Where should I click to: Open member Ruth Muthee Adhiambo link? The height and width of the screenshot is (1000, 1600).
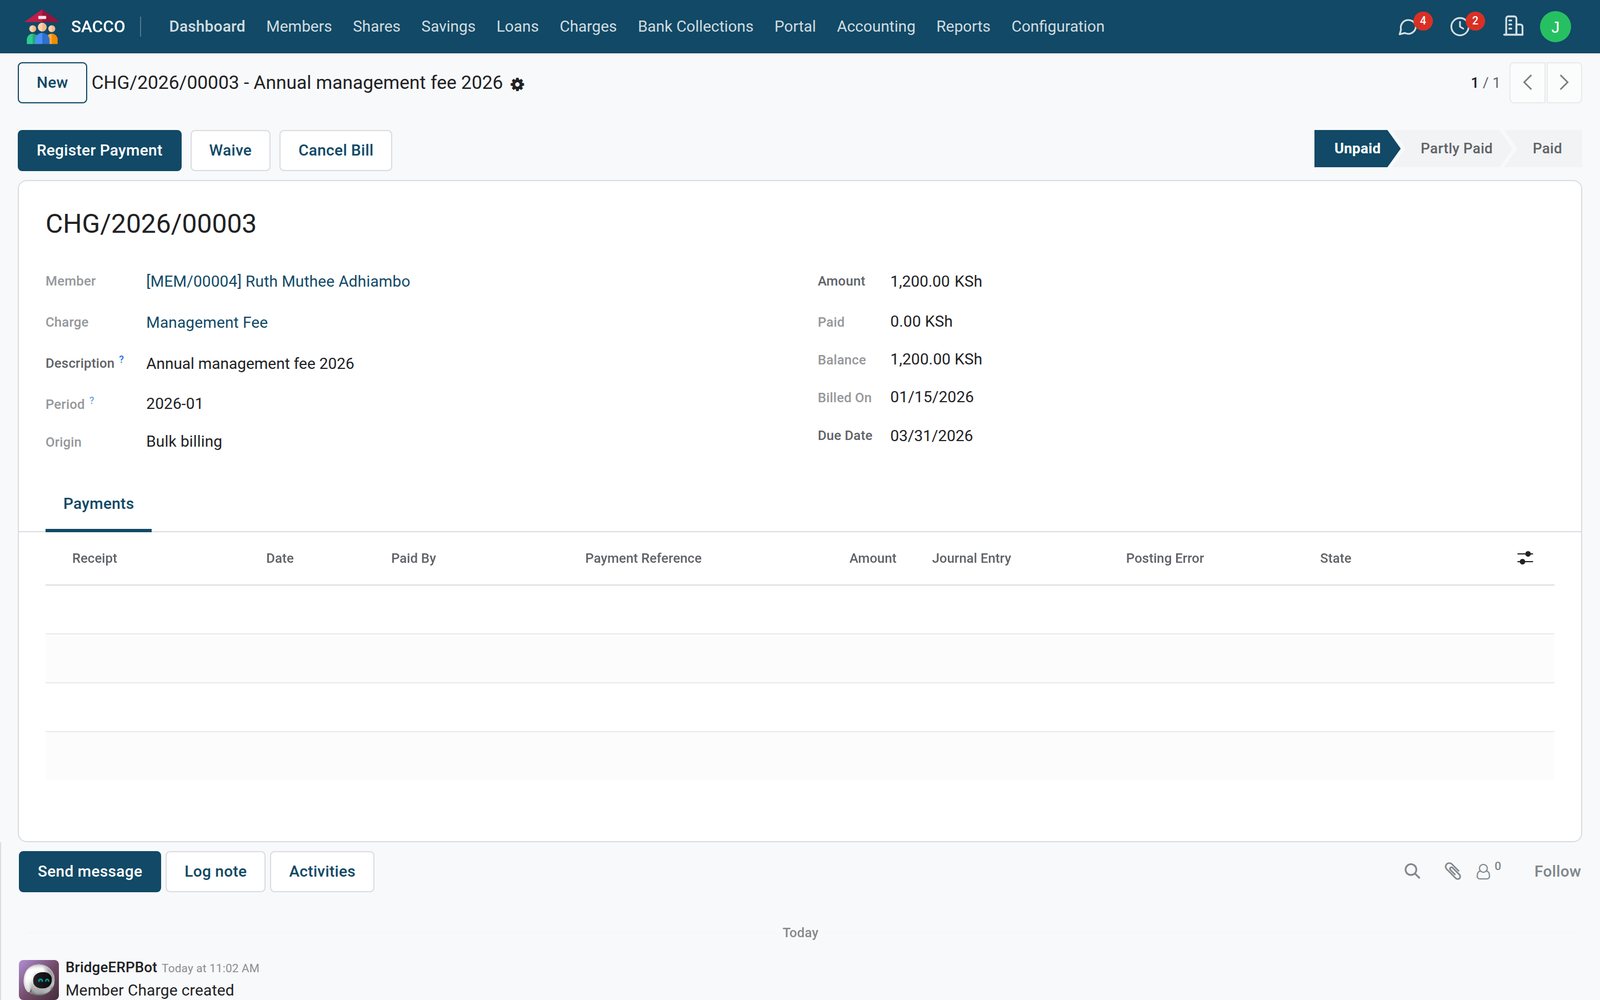tap(278, 281)
